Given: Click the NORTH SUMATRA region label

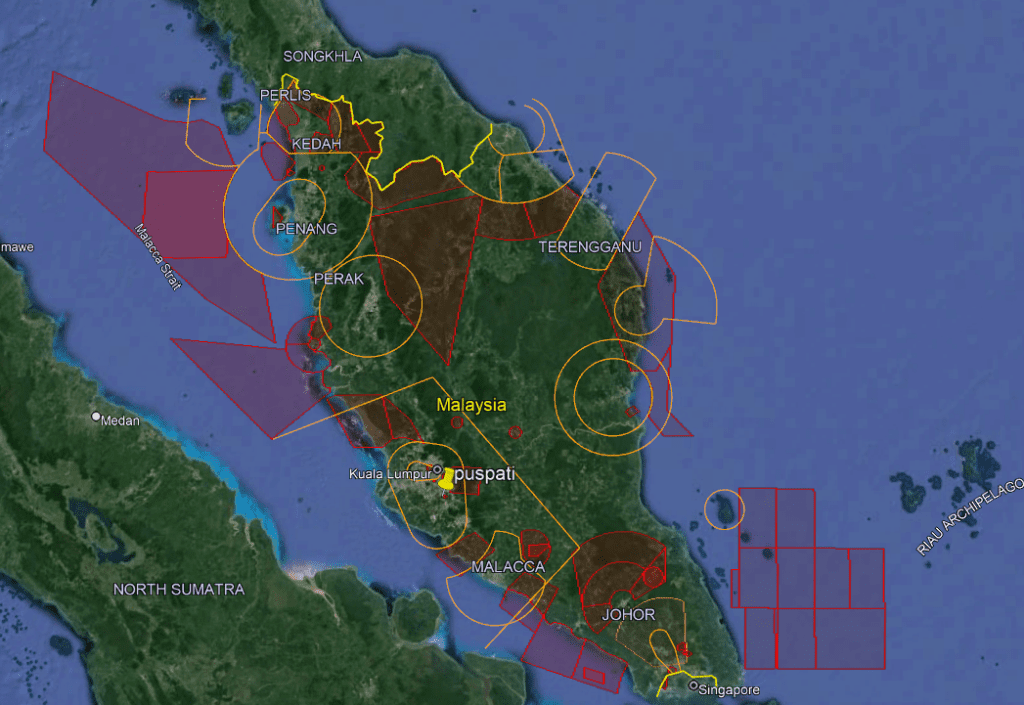Looking at the screenshot, I should [x=178, y=589].
